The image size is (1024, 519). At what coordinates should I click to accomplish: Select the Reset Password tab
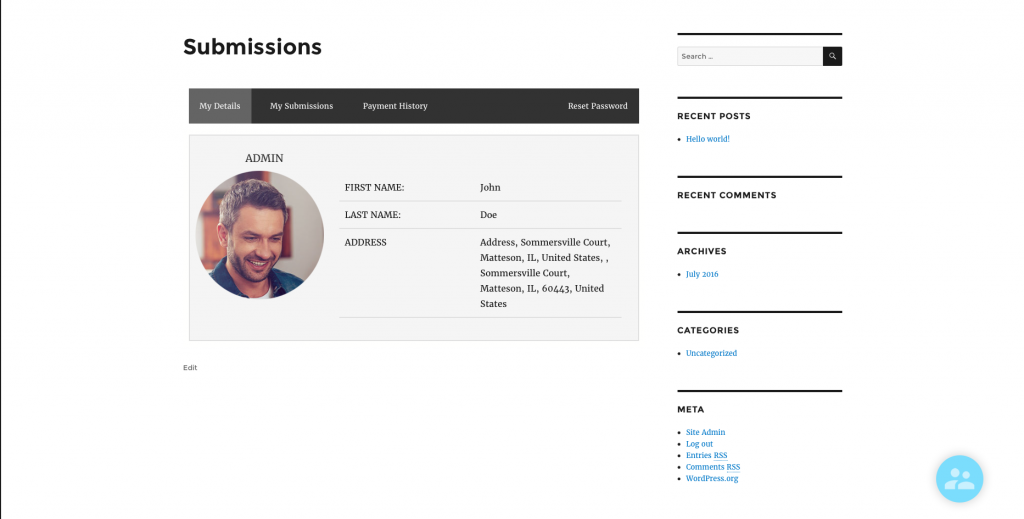pos(597,106)
